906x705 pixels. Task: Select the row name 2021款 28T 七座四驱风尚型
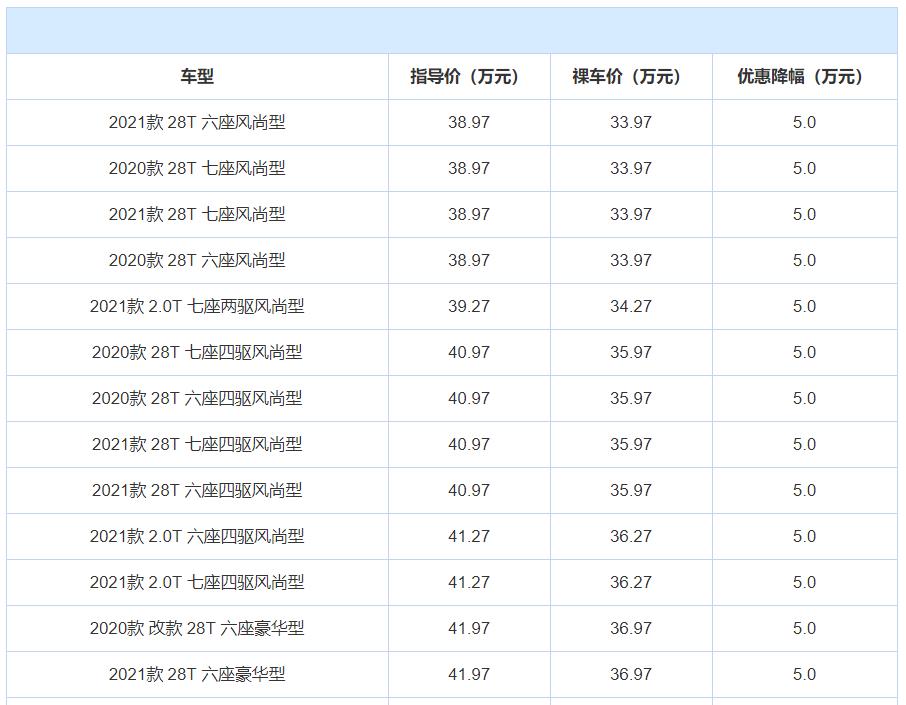197,444
